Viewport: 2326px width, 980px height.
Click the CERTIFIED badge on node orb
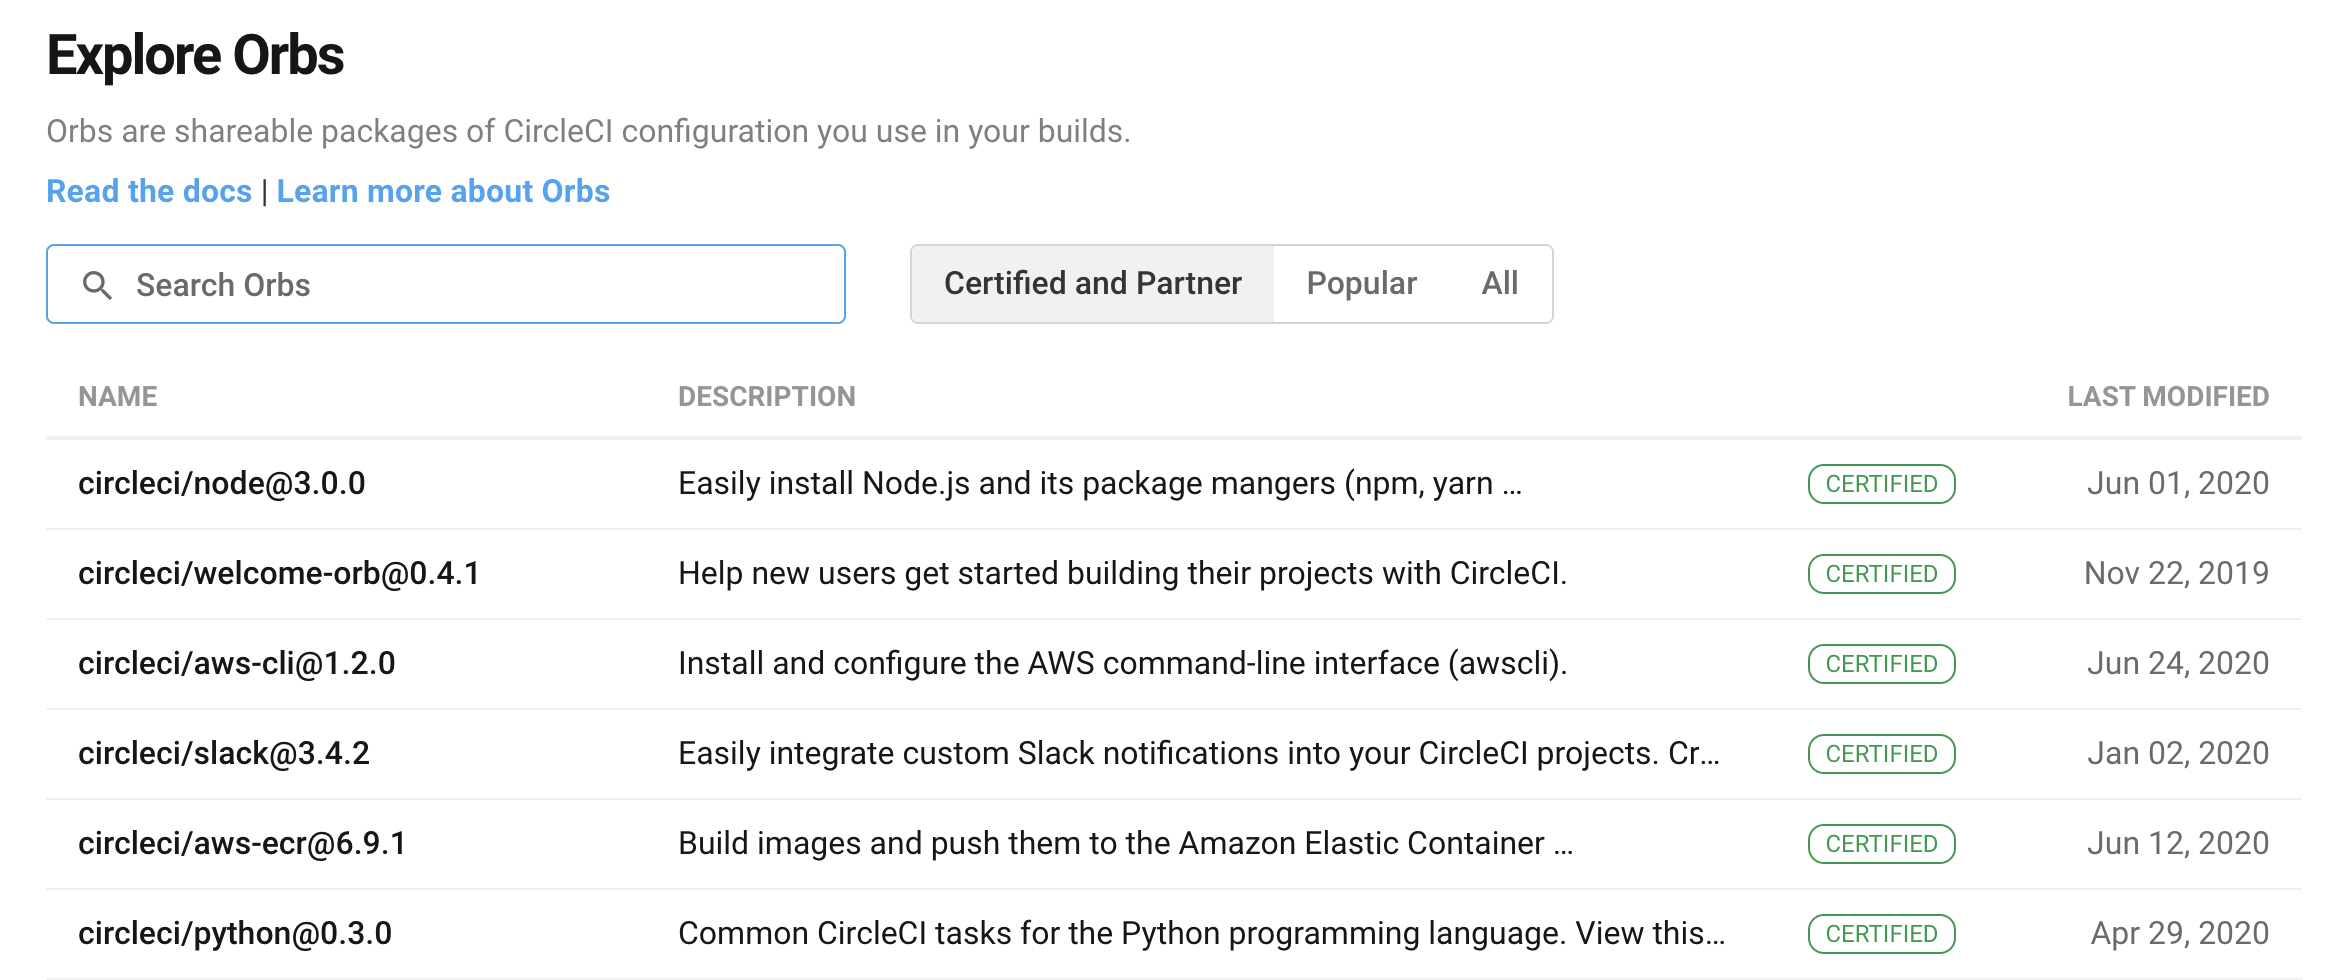tap(1881, 484)
